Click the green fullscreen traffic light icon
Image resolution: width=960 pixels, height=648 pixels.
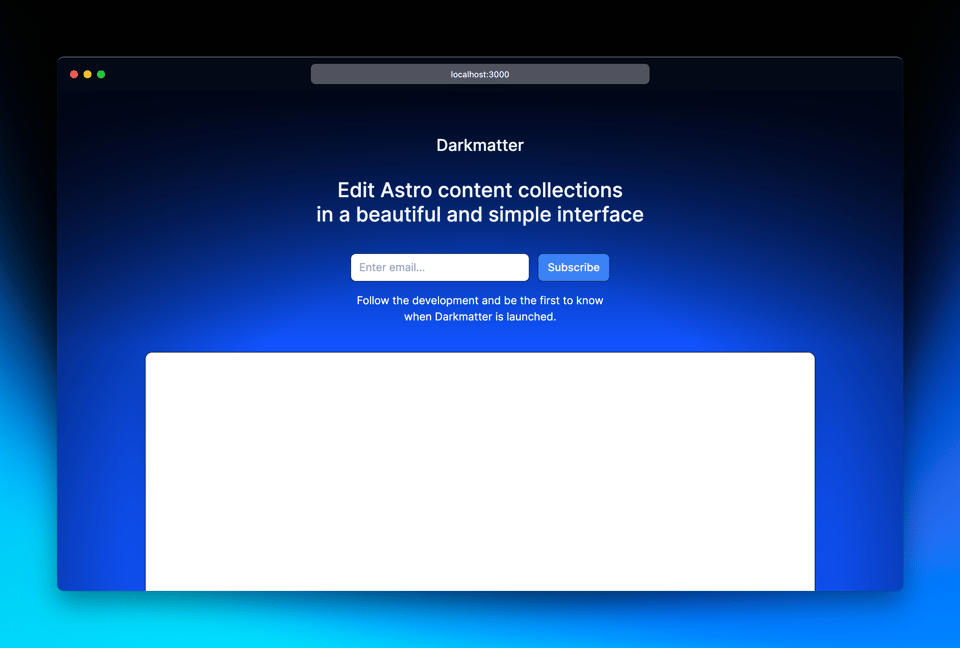pos(101,73)
